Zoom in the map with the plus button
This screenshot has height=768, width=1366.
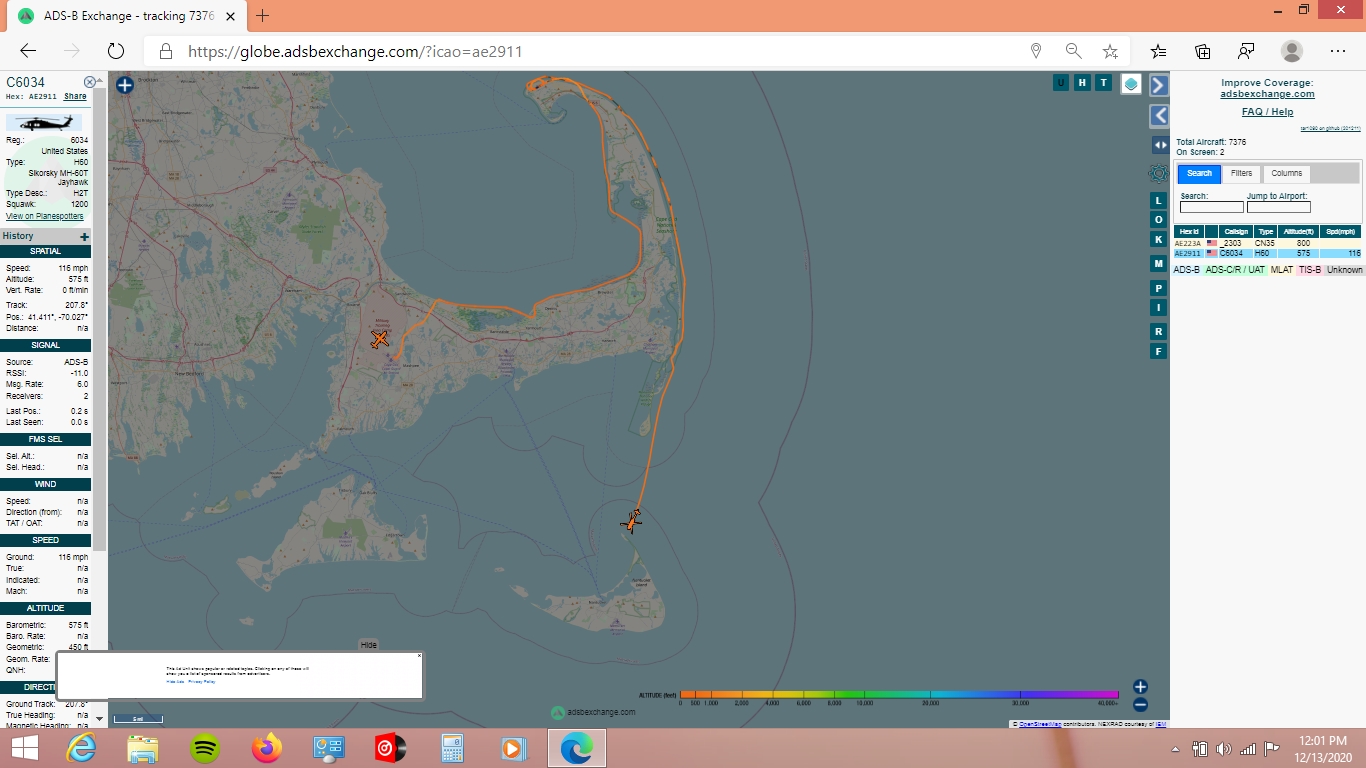pyautogui.click(x=1140, y=686)
